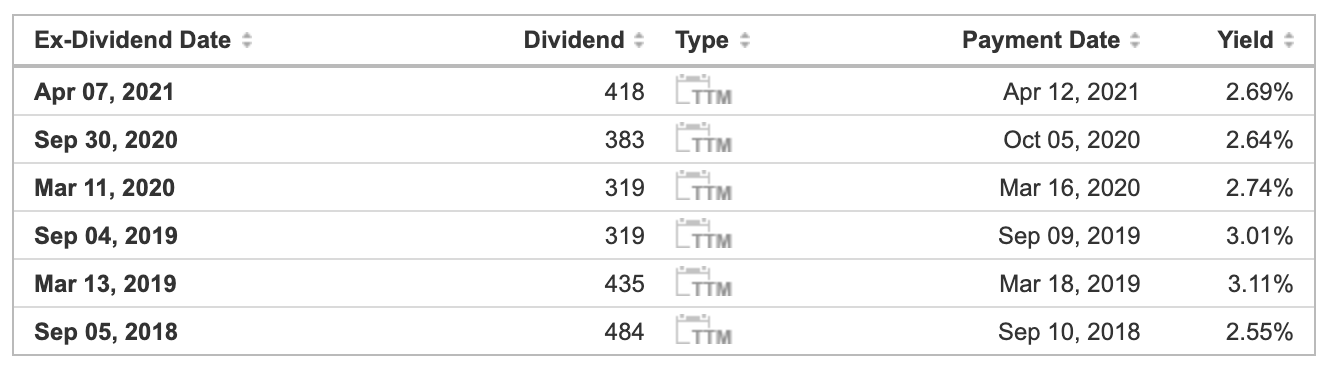Viewport: 1328px width, 370px height.
Task: Click the Payment Date header label
Action: (1041, 41)
